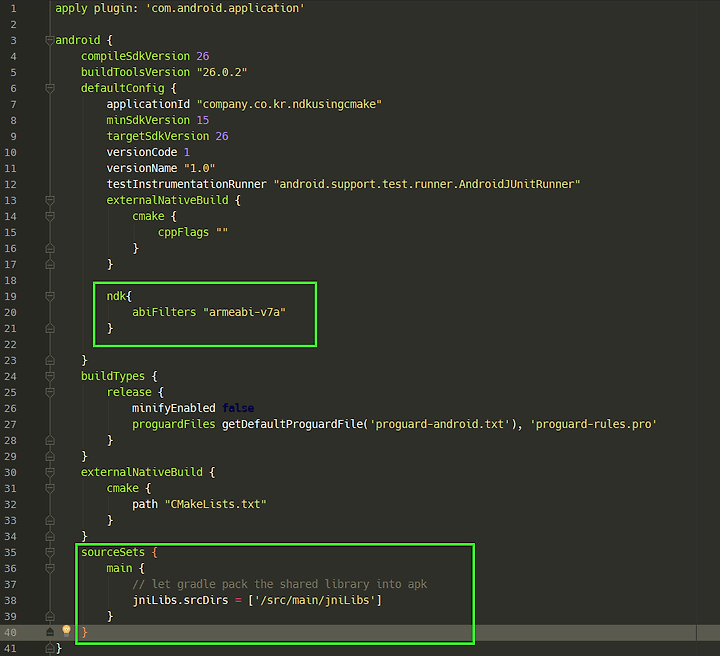This screenshot has width=720, height=656.
Task: Click the fold-end marker on line 21
Action: [50, 328]
